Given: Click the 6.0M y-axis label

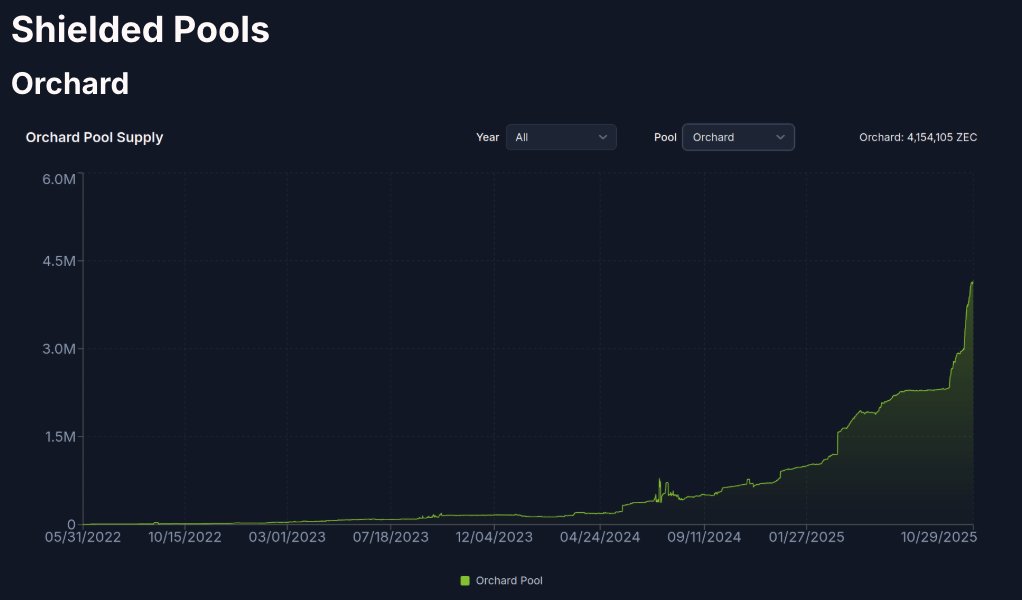Looking at the screenshot, I should pyautogui.click(x=59, y=179).
